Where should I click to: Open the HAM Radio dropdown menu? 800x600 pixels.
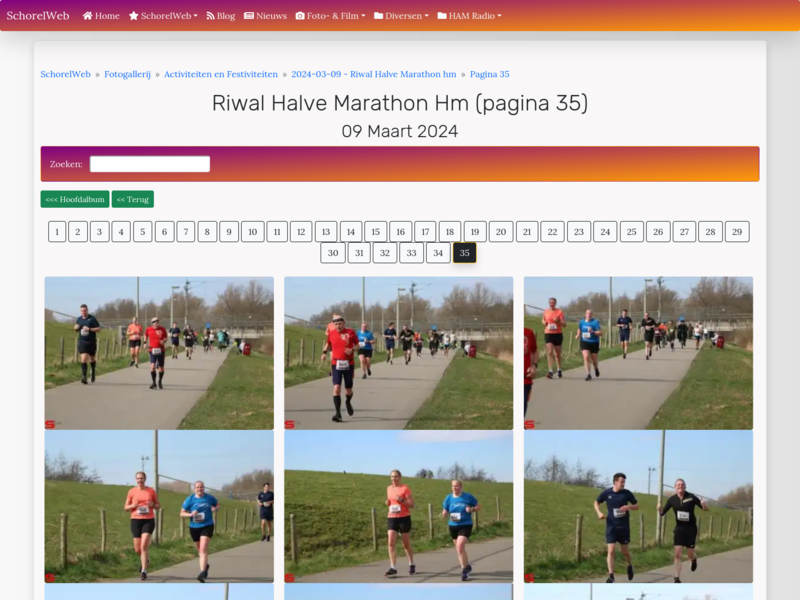pos(469,16)
